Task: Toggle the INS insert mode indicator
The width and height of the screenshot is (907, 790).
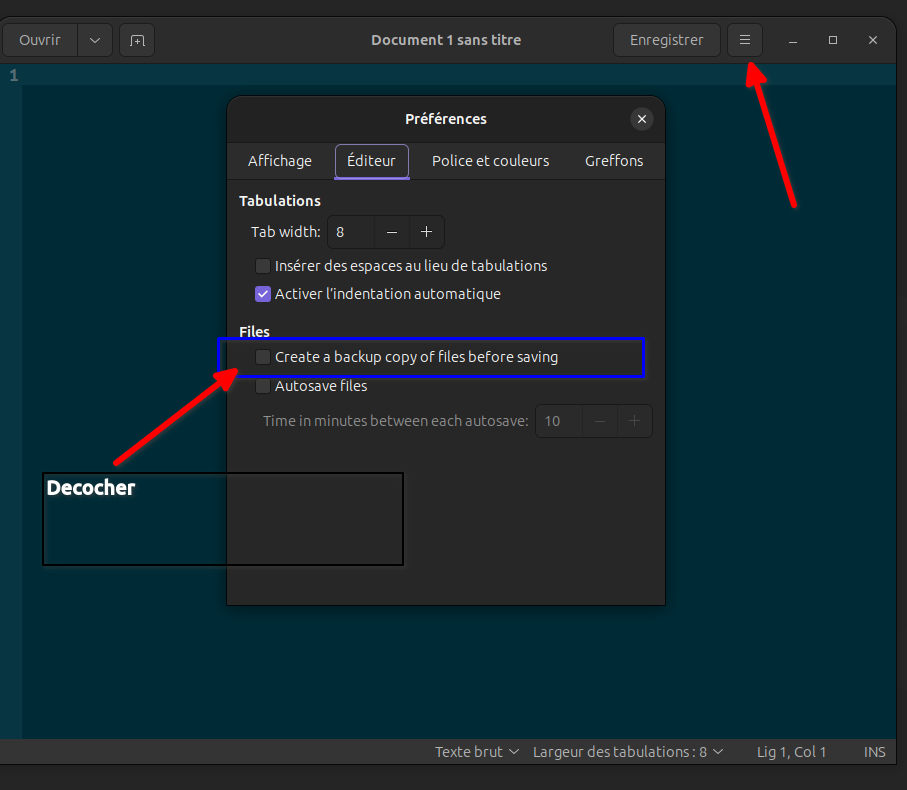Action: [x=875, y=752]
